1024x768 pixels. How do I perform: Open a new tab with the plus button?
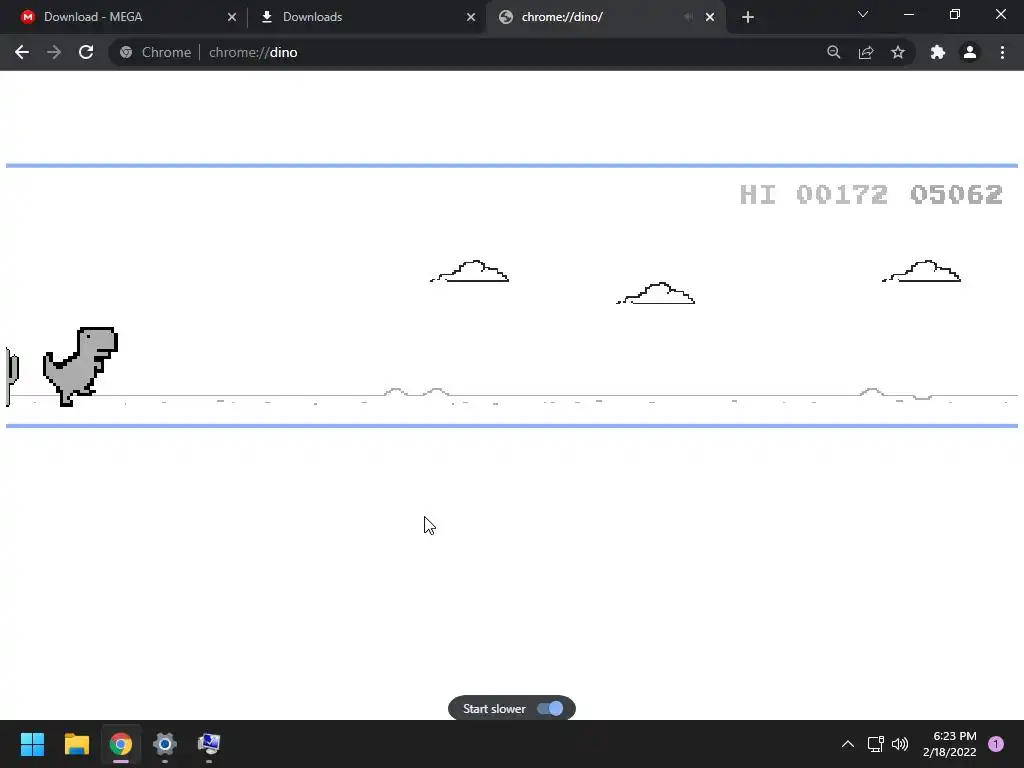tap(748, 17)
